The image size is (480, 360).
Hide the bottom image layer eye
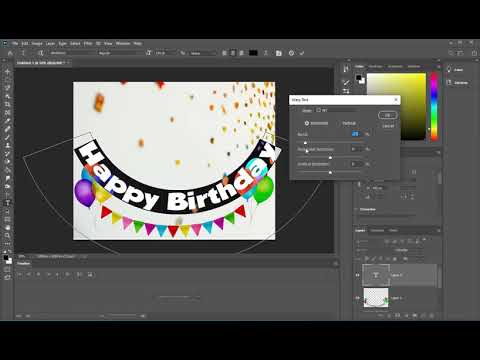coord(358,298)
